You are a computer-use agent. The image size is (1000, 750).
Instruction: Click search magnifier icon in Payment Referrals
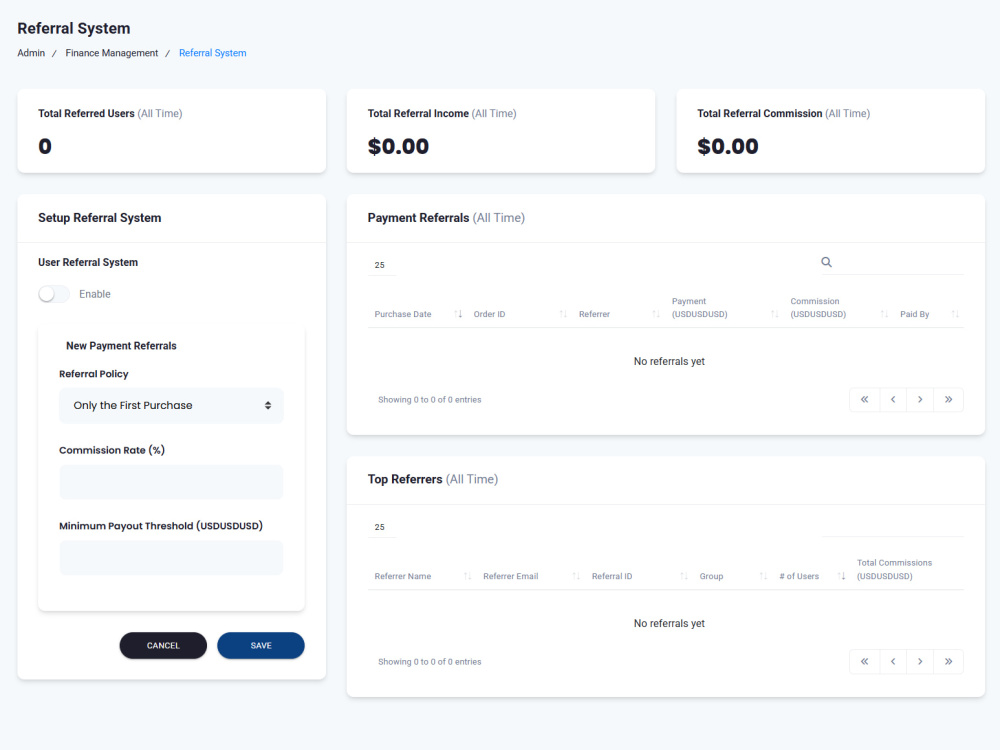tap(826, 262)
